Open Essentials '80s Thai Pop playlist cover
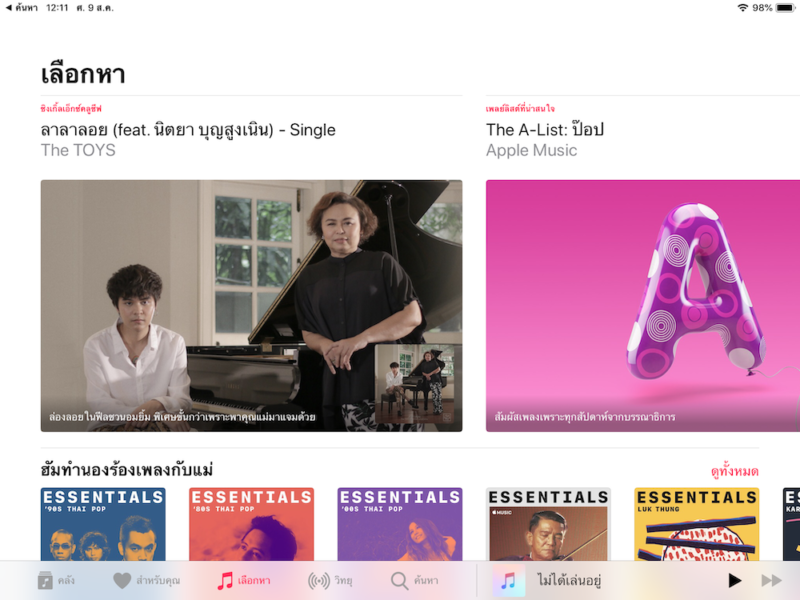This screenshot has width=800, height=600. click(x=252, y=524)
